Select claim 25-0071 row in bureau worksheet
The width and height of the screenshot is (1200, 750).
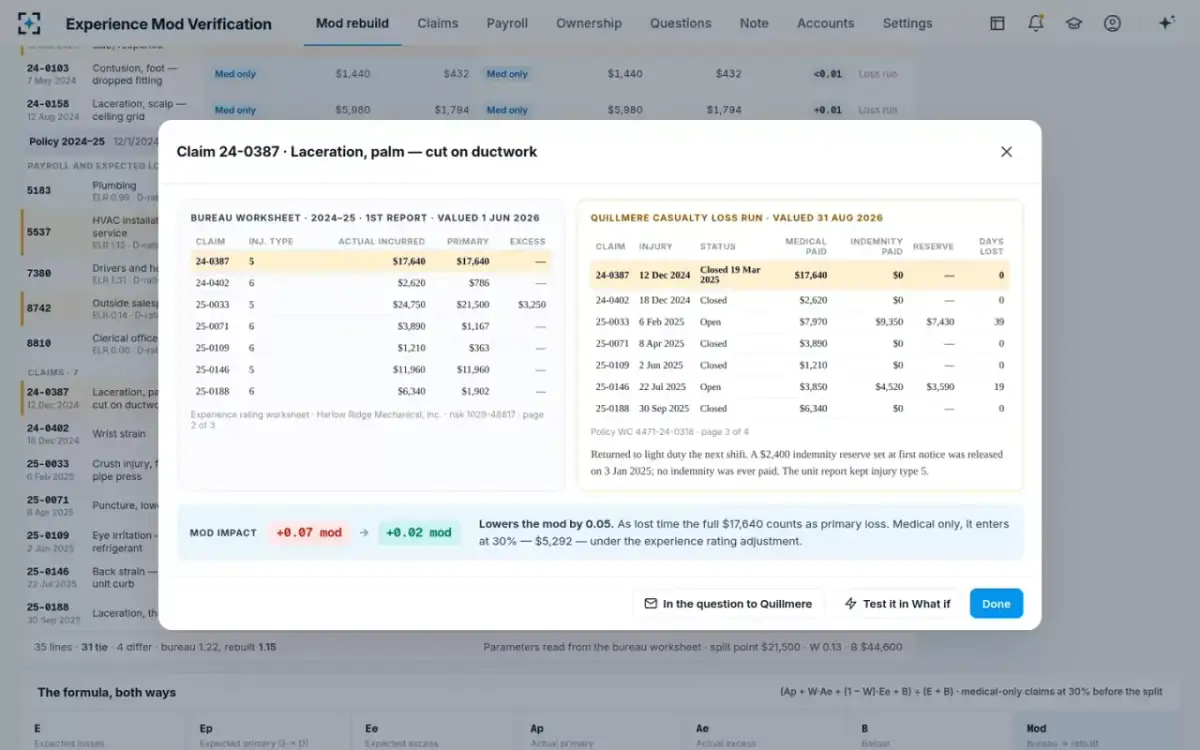[371, 326]
